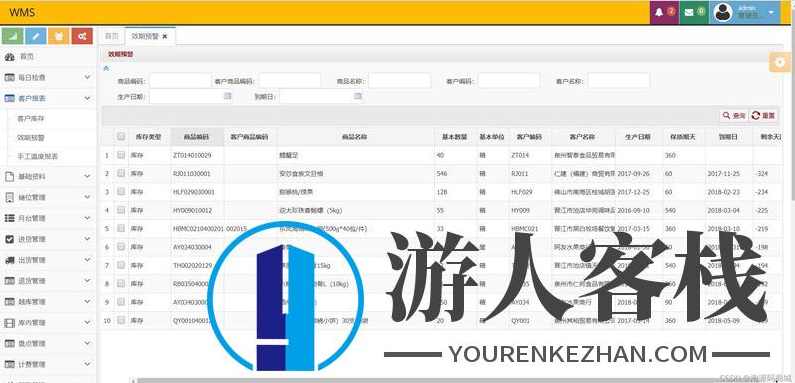Screen dimensions: 795x383
Task: Open calendar picker for 到期日
Action: click(x=358, y=96)
